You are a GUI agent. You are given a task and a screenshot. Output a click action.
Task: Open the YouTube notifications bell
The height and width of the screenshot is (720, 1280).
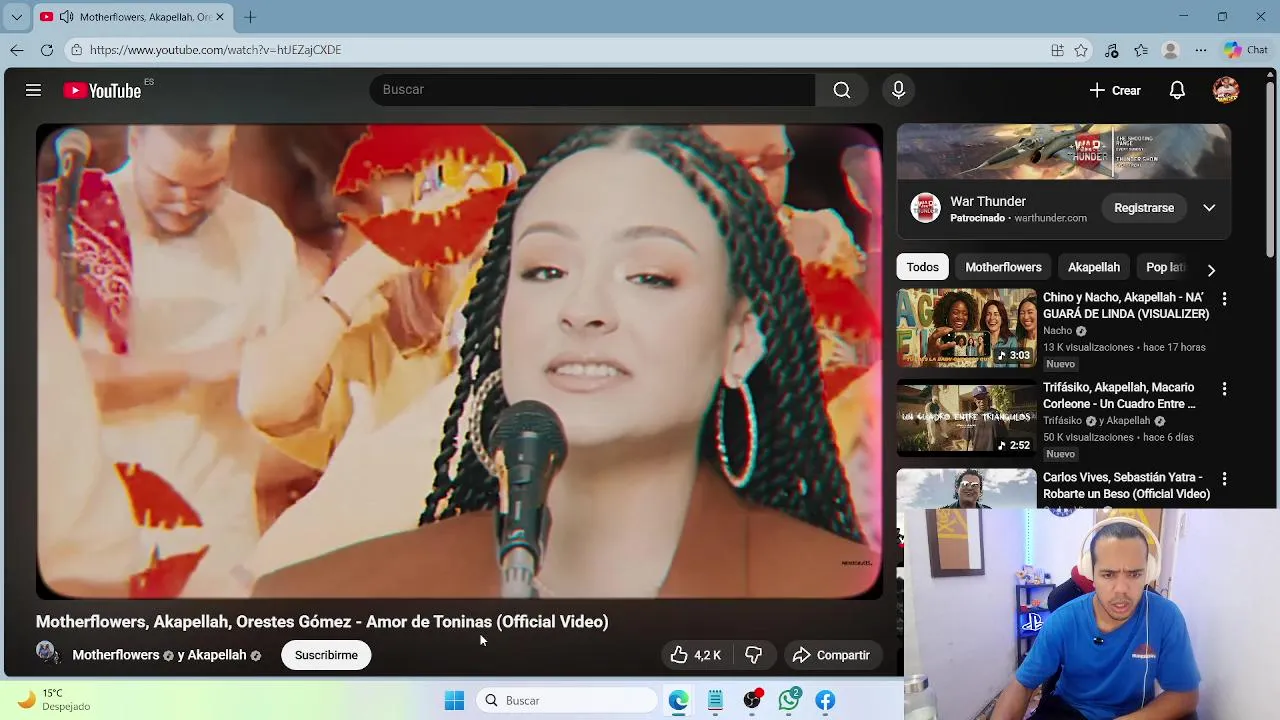1177,90
